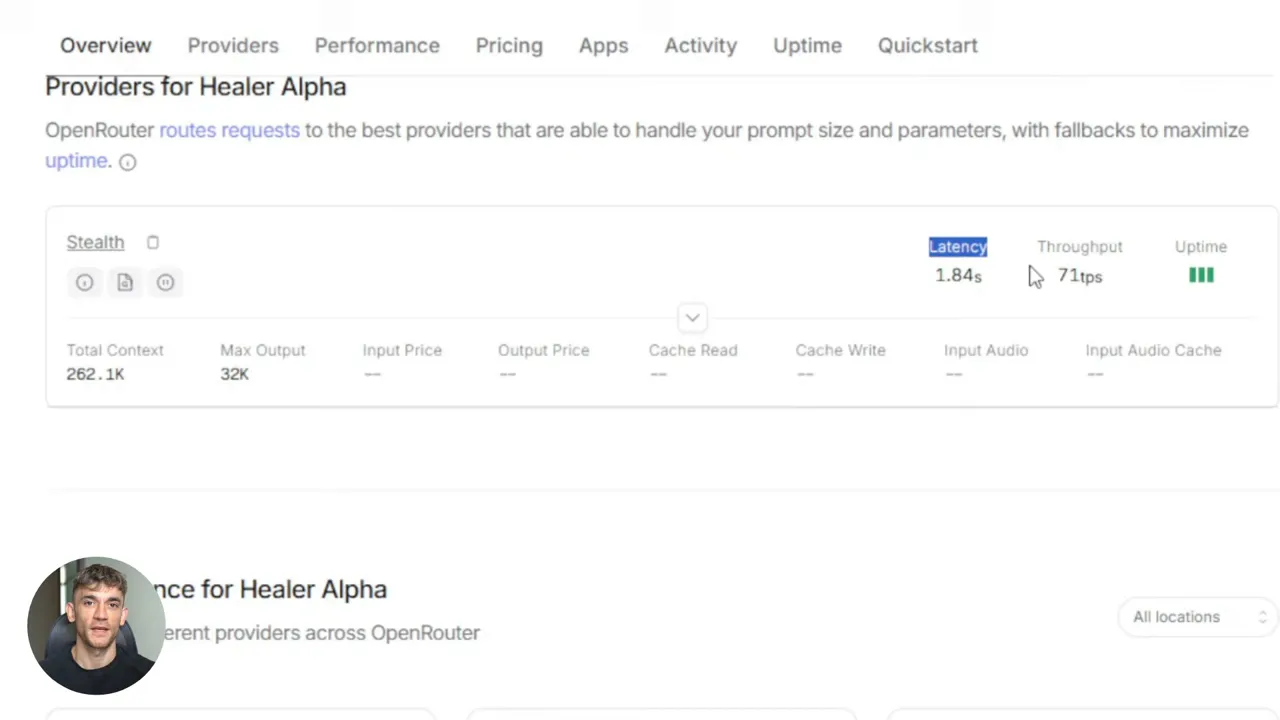The image size is (1280, 720).
Task: Click the 262.1K total context value
Action: click(x=95, y=374)
